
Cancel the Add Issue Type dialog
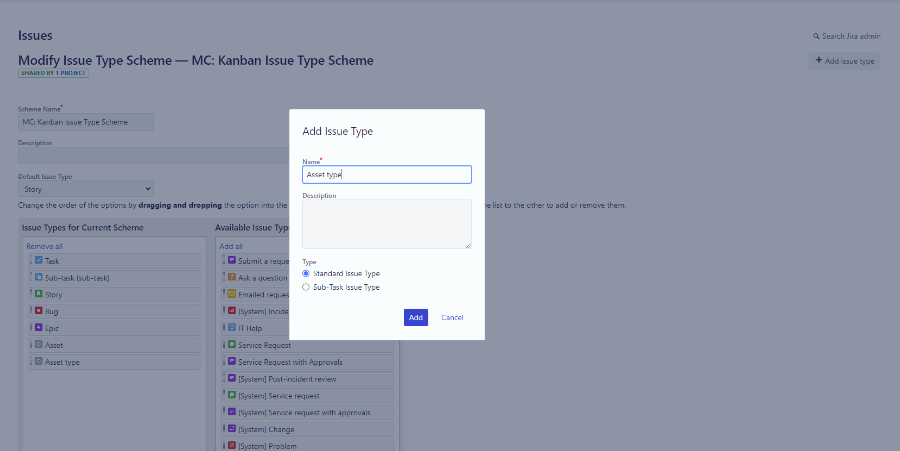(452, 317)
